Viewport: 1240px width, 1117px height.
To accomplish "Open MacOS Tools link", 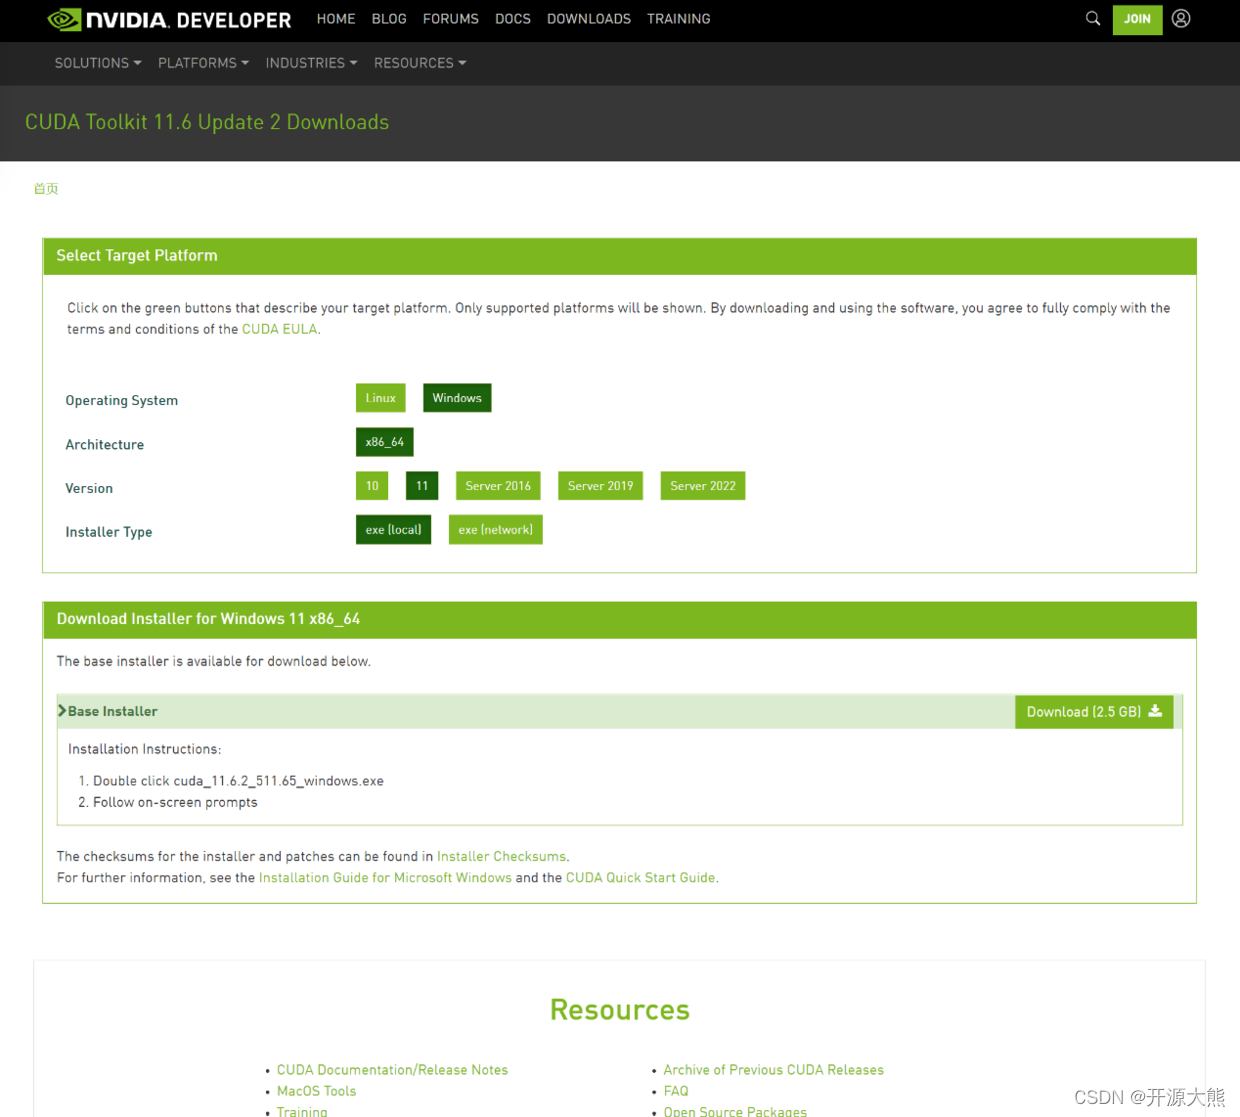I will (x=316, y=1091).
